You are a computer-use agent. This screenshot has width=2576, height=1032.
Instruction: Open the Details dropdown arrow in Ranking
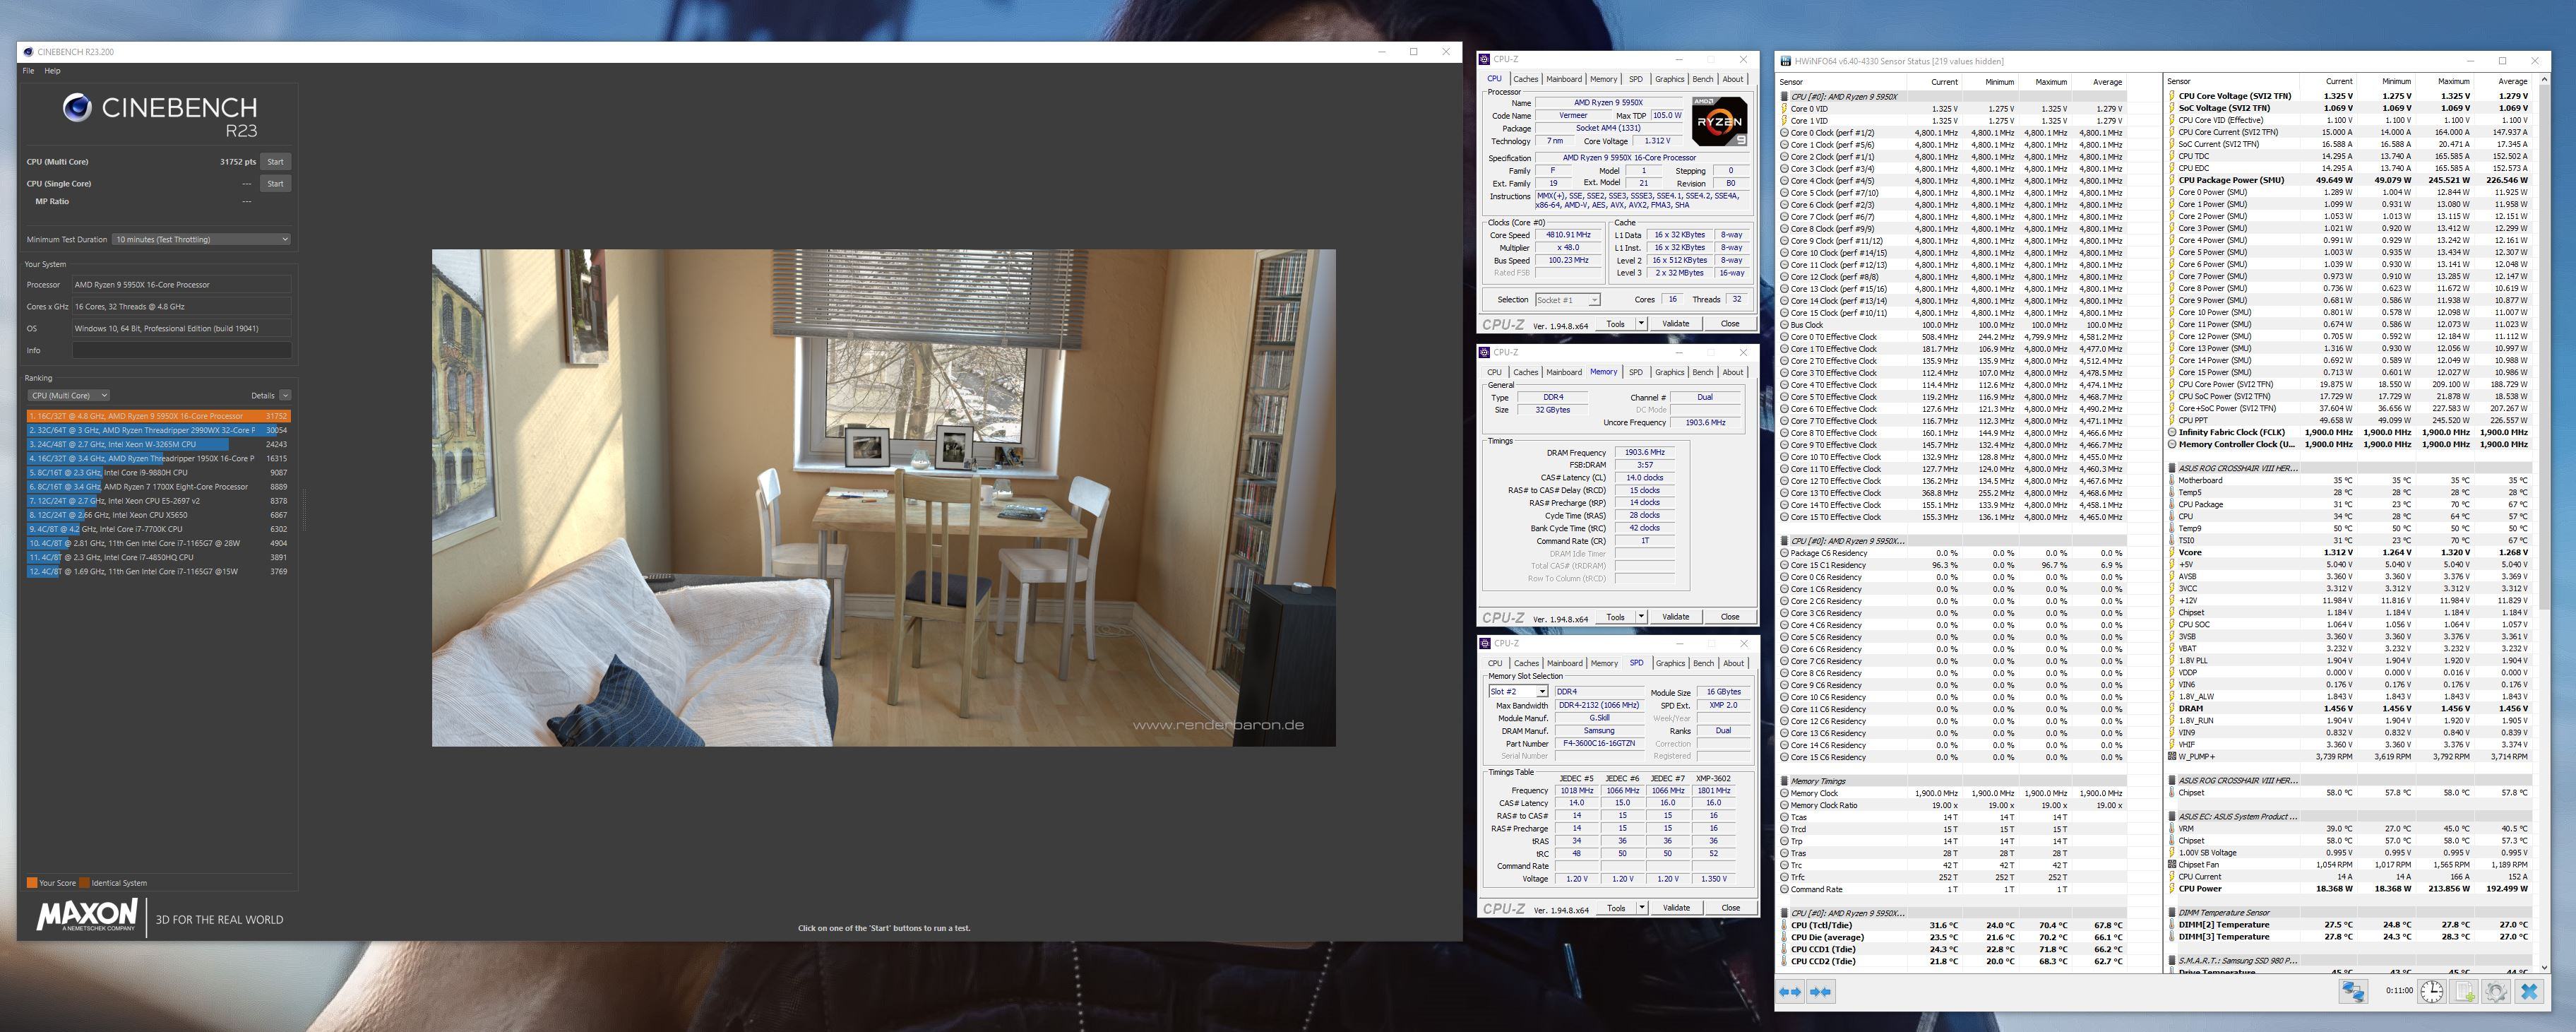pyautogui.click(x=285, y=395)
